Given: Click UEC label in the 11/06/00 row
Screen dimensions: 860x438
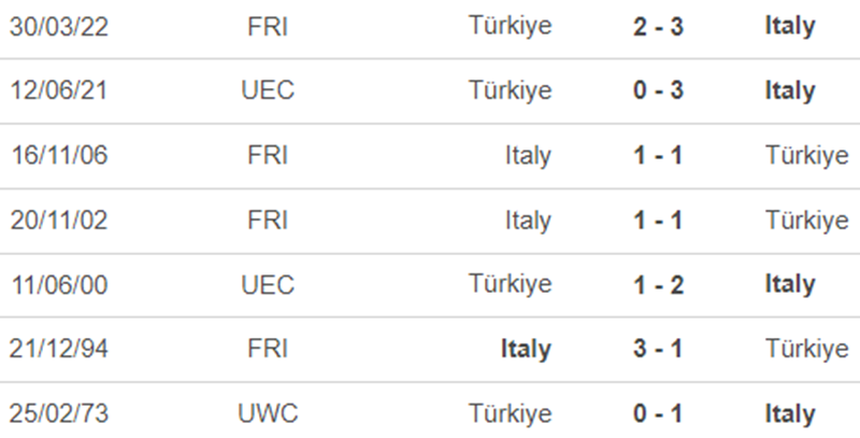Looking at the screenshot, I should (x=268, y=285).
